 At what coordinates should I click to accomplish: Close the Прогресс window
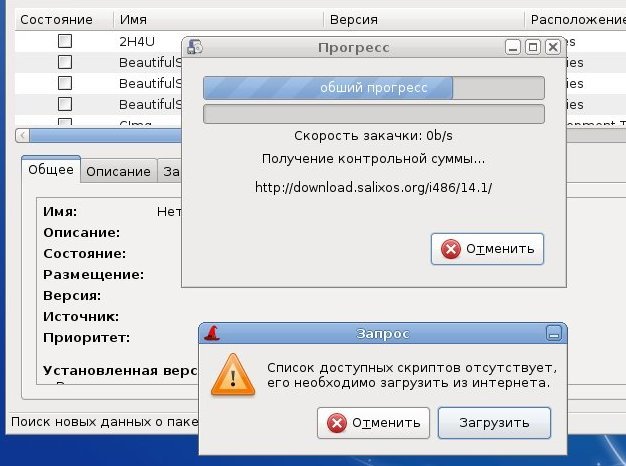point(553,48)
